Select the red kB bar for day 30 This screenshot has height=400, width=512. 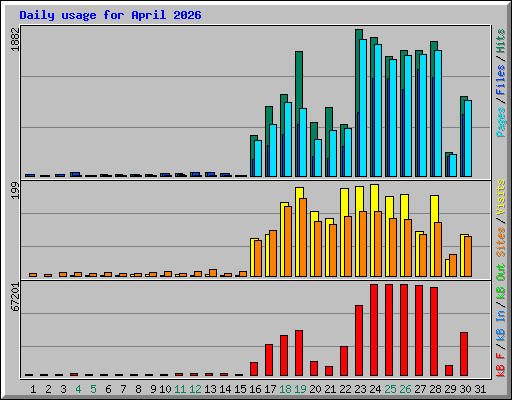pyautogui.click(x=464, y=354)
